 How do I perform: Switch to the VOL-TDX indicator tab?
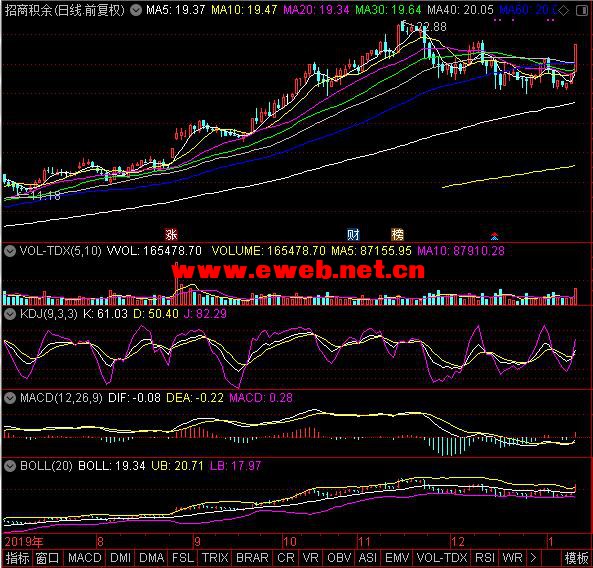tap(442, 558)
